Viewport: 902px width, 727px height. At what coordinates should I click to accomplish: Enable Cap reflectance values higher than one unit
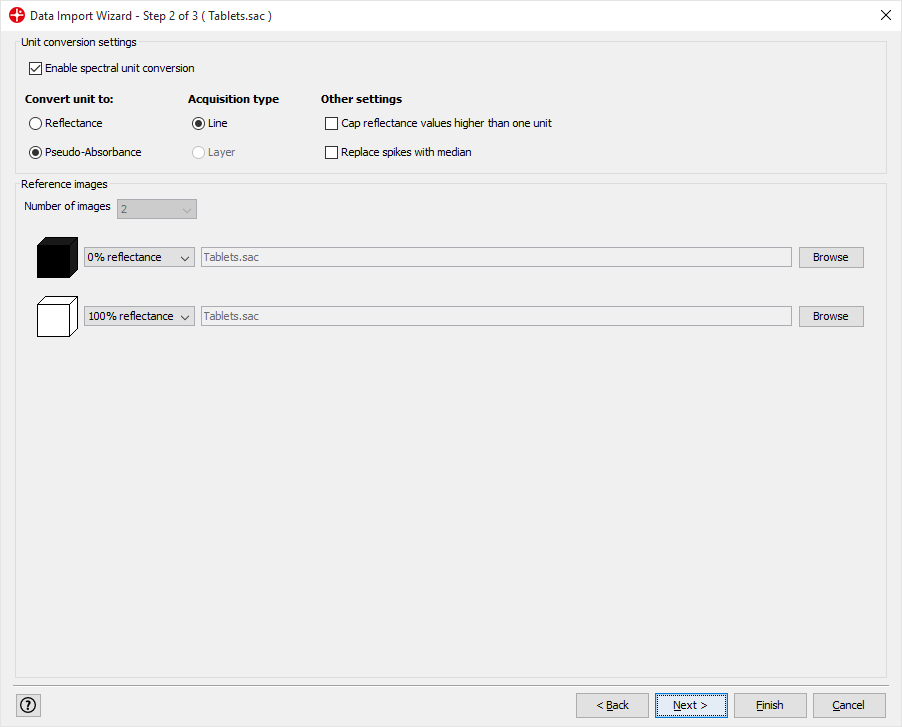tap(332, 124)
